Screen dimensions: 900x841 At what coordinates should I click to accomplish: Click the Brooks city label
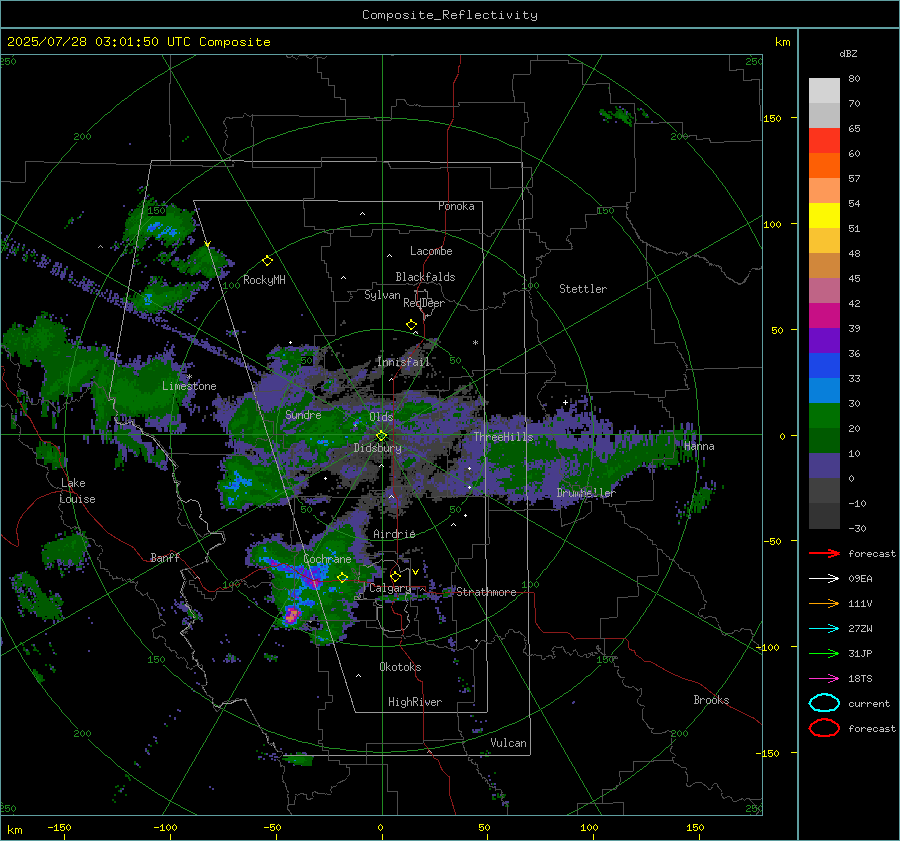(x=711, y=700)
